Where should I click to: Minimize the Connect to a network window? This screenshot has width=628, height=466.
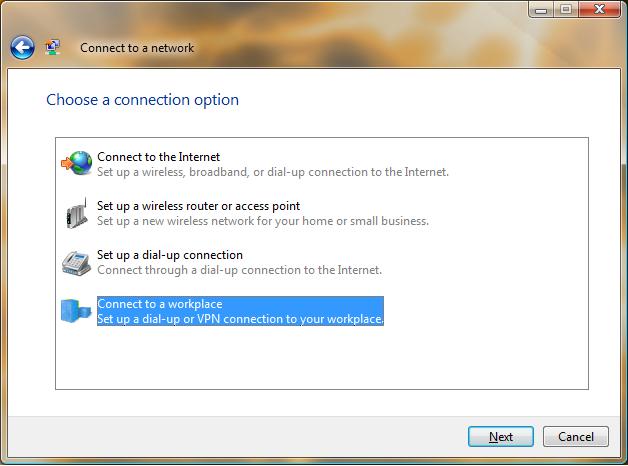(541, 9)
